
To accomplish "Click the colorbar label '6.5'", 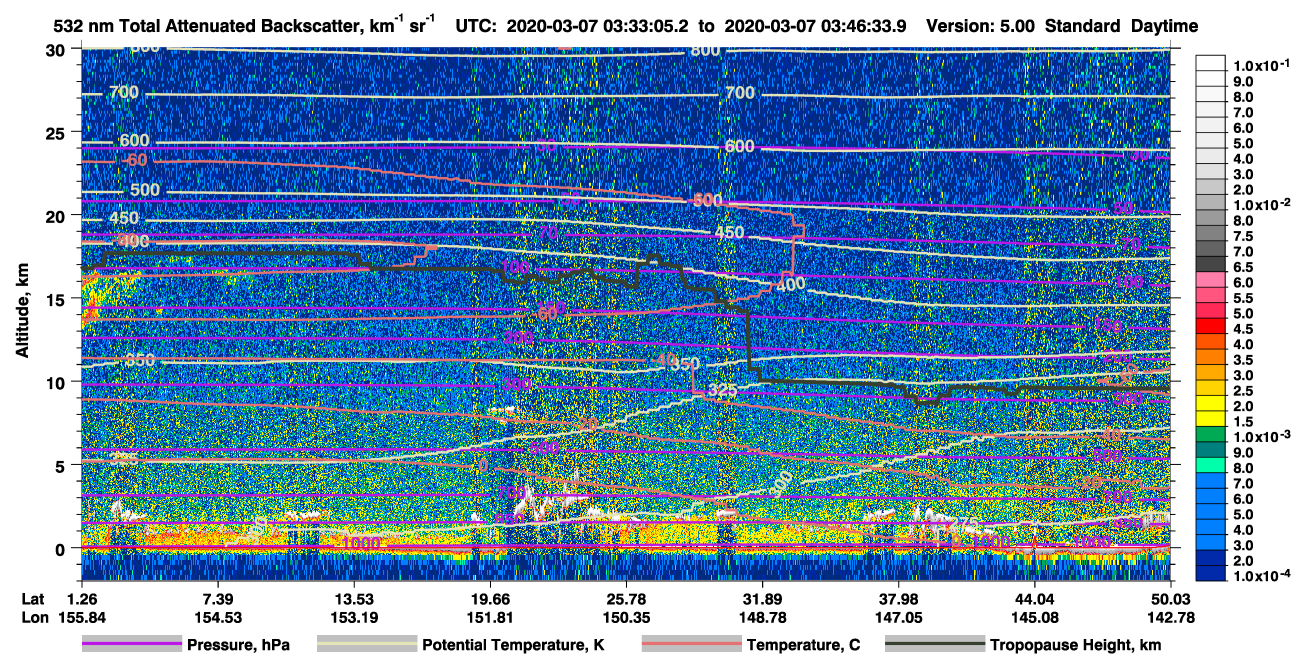I will pyautogui.click(x=1244, y=267).
